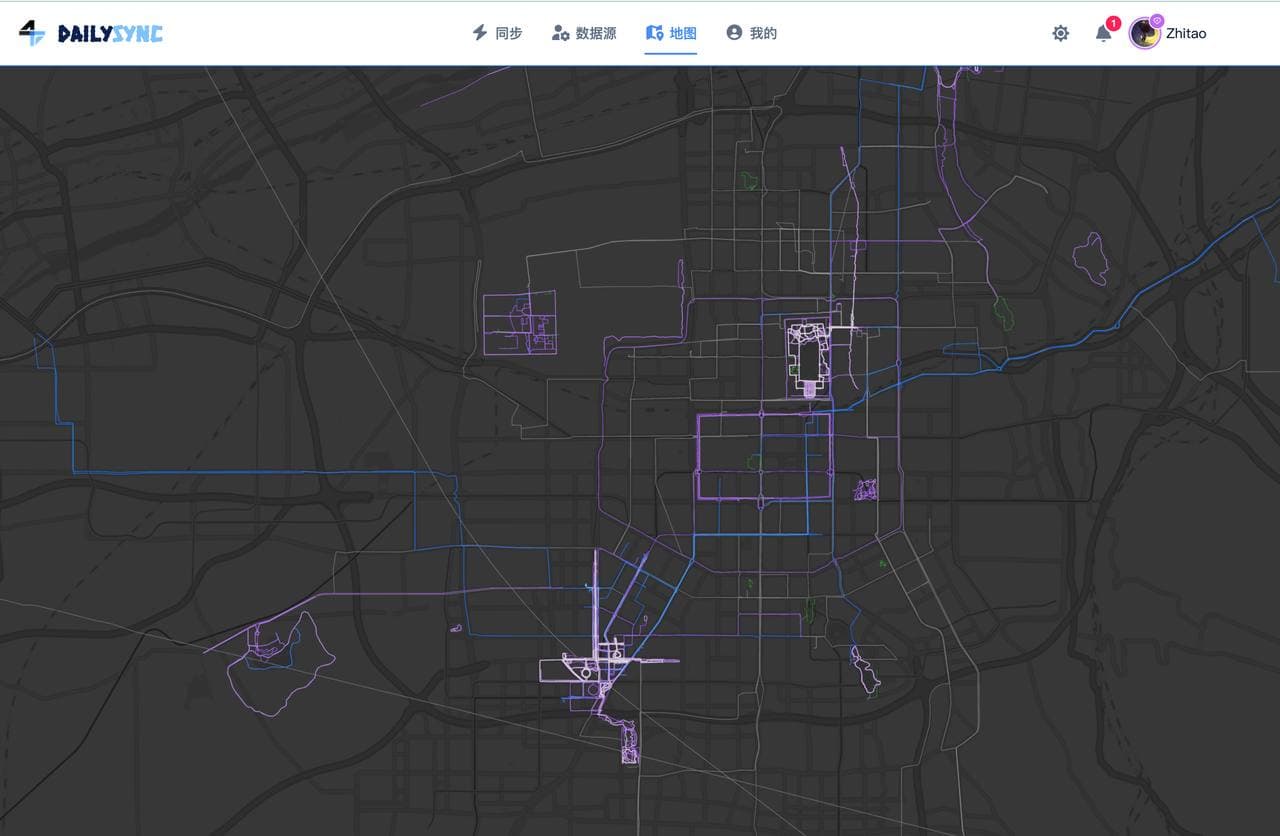The width and height of the screenshot is (1280, 836).
Task: Select the 地图 map tab
Action: [x=671, y=33]
